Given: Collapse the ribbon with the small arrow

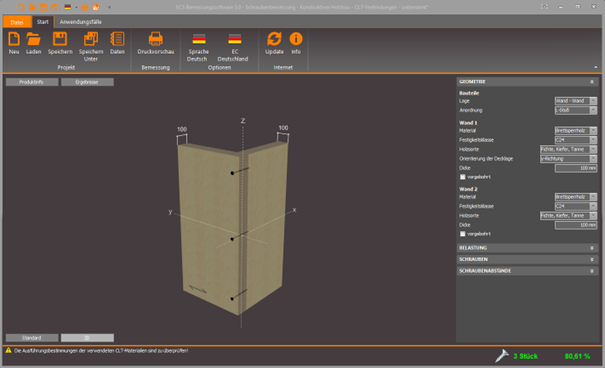Looking at the screenshot, I should click(x=596, y=67).
